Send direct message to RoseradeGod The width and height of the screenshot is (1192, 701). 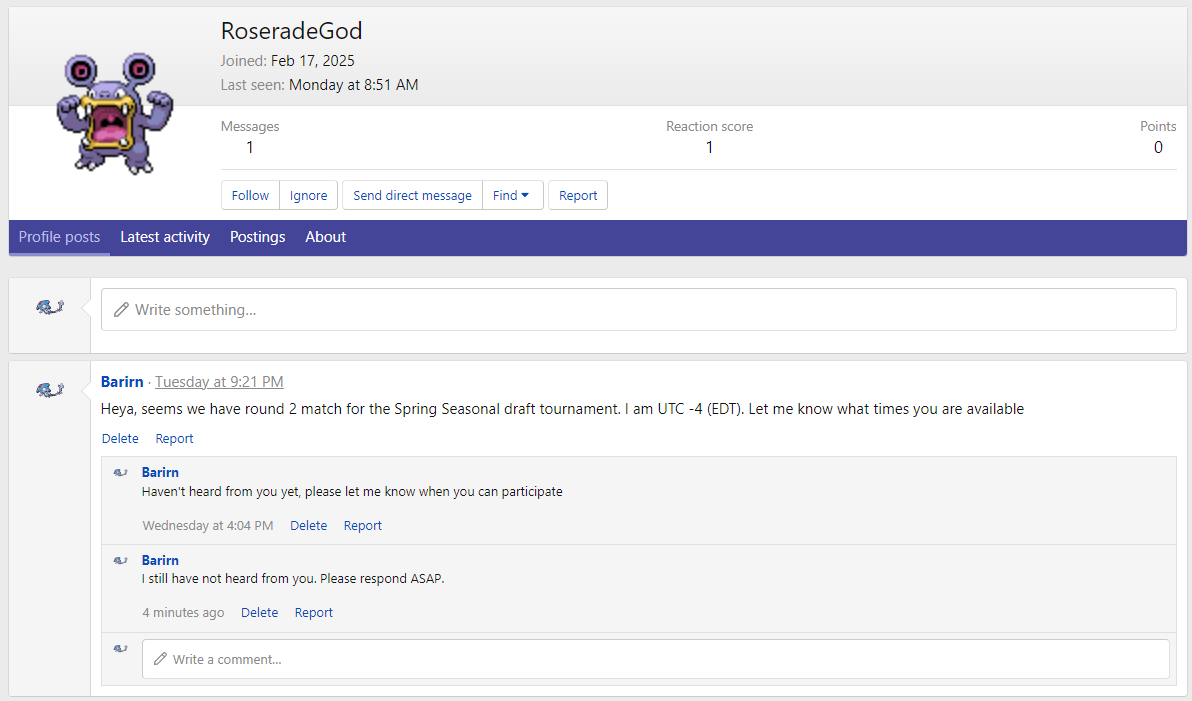click(412, 195)
